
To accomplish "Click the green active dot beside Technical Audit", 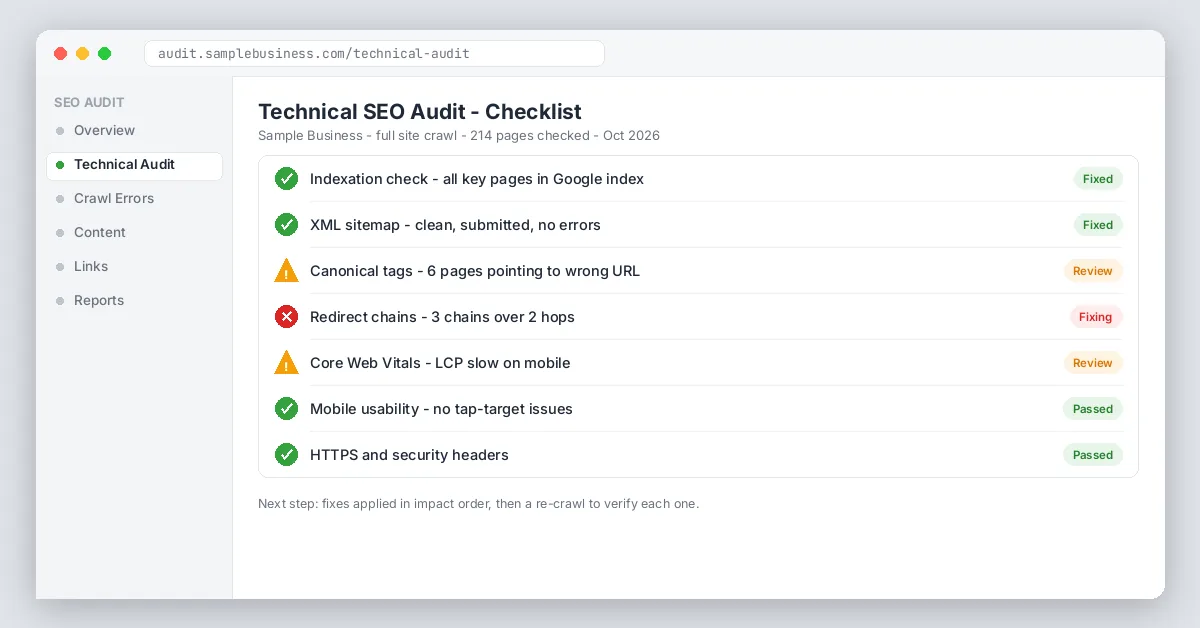I will pyautogui.click(x=60, y=165).
